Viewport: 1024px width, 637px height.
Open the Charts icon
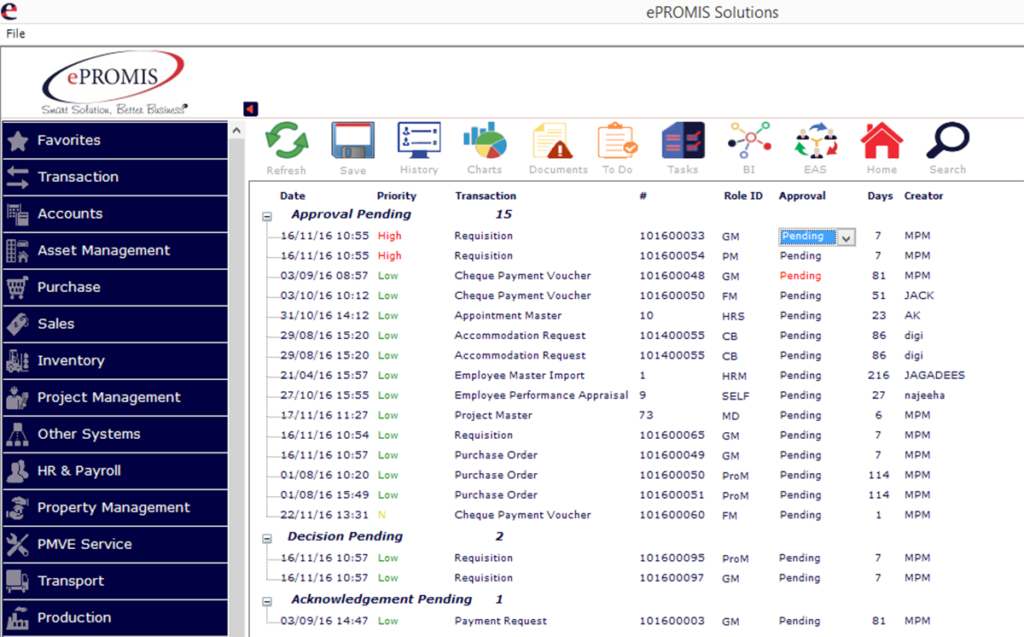(485, 142)
